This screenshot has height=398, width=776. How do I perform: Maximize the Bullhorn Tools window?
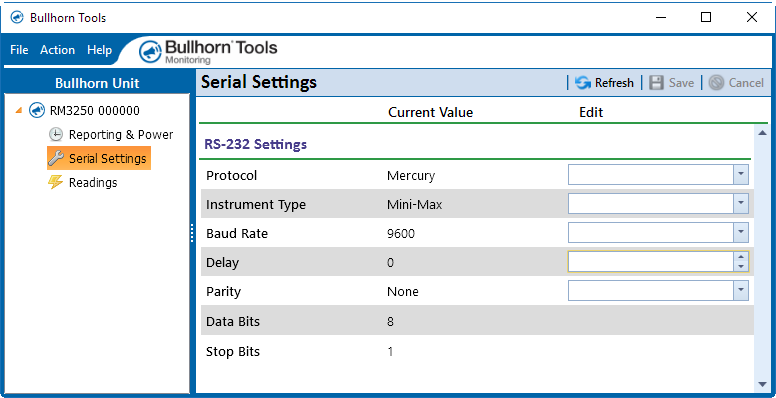pos(706,17)
